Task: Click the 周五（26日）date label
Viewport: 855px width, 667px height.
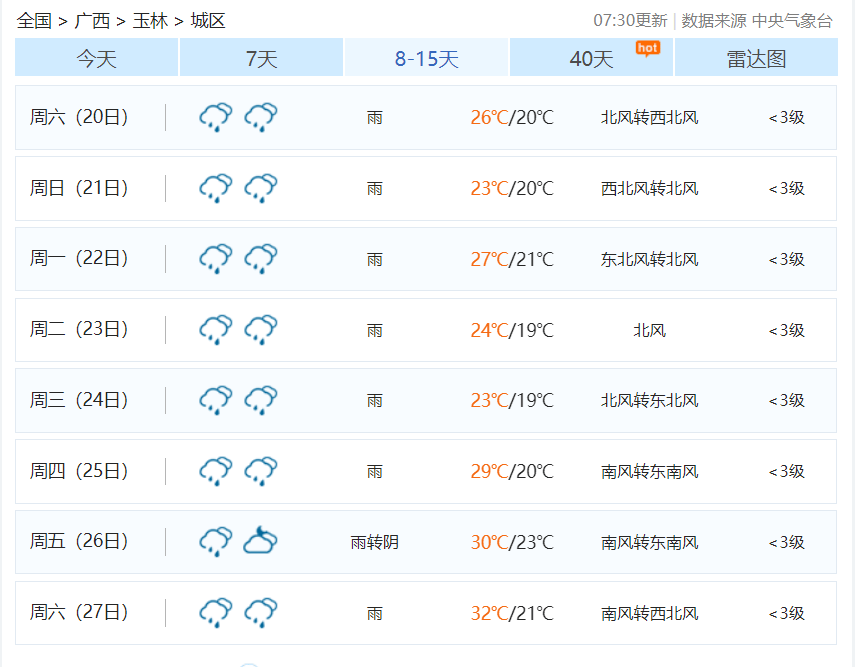Action: [x=73, y=541]
